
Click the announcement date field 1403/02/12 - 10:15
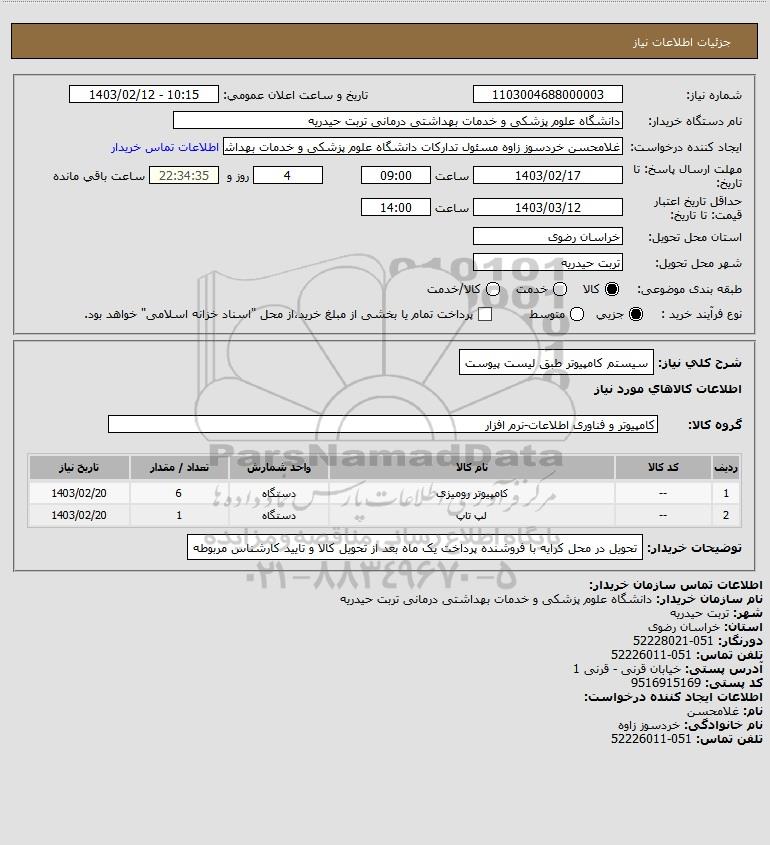pos(144,94)
